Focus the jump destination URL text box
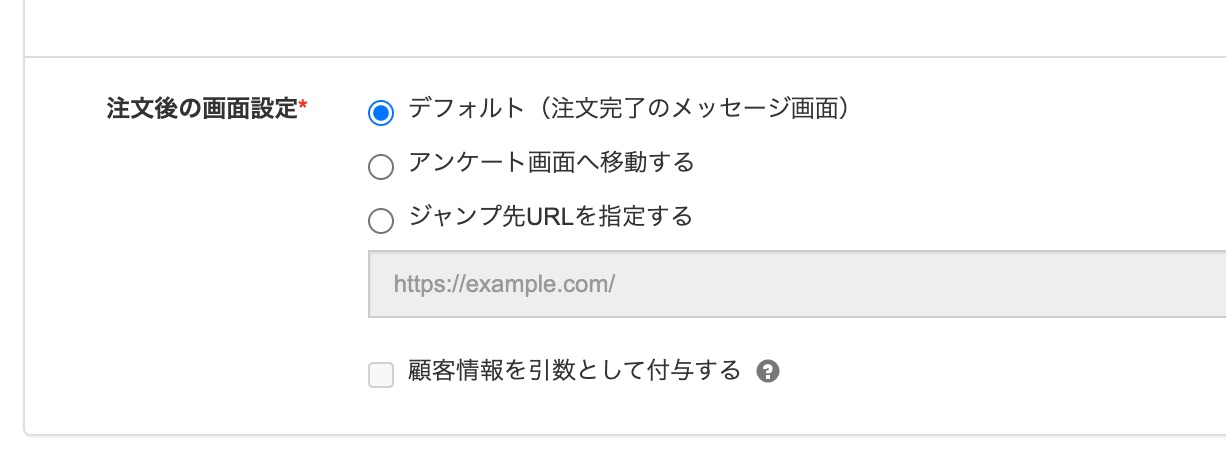Screen dimensions: 1226x456 797,284
